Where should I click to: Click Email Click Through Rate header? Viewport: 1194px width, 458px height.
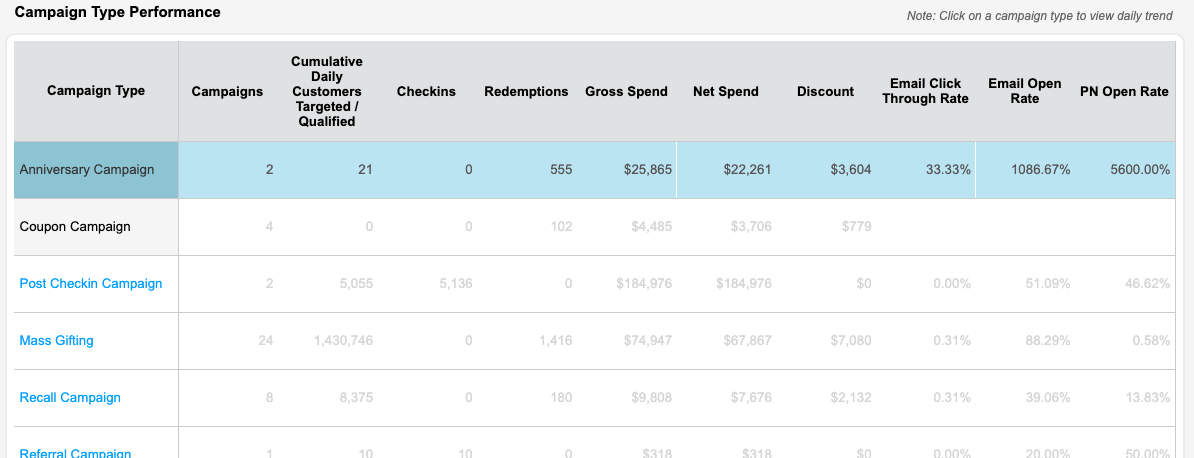point(925,91)
